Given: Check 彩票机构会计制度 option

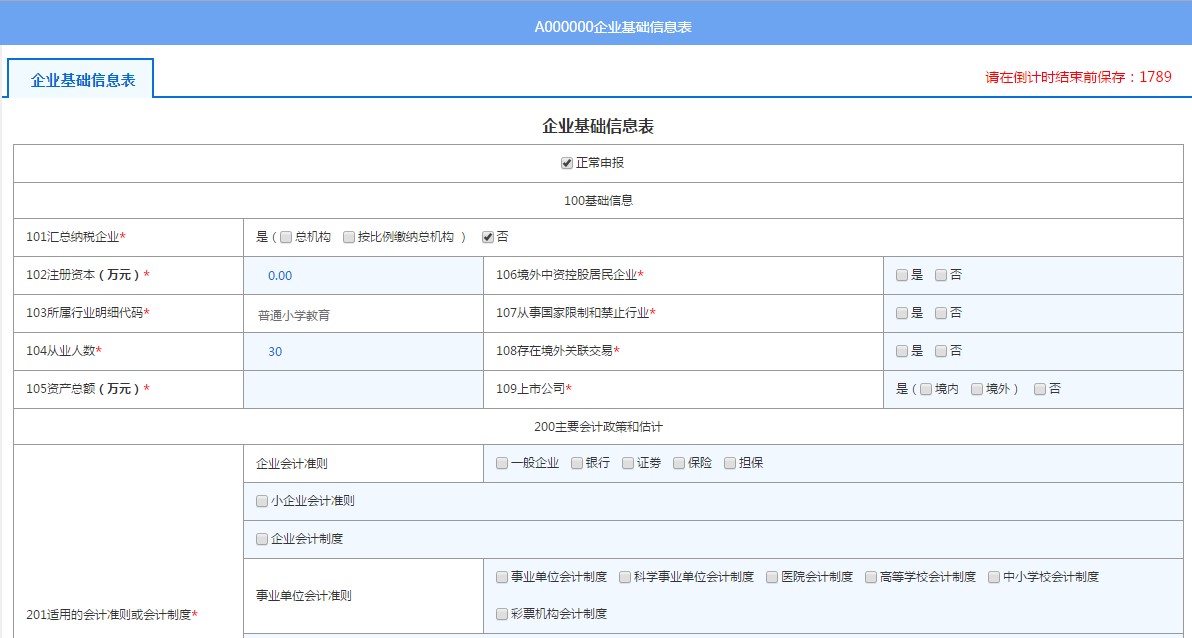Looking at the screenshot, I should [x=501, y=613].
